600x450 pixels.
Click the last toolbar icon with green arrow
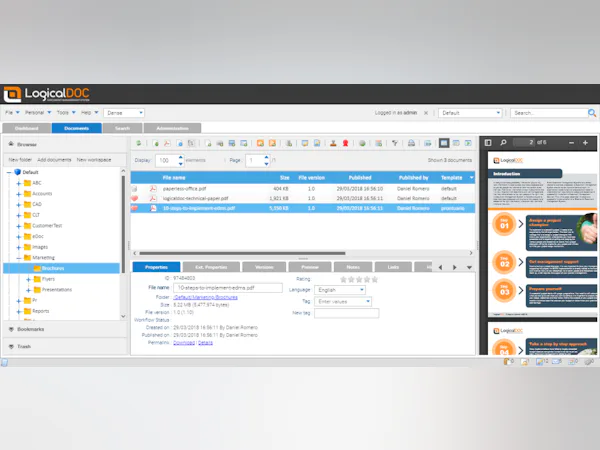click(468, 143)
